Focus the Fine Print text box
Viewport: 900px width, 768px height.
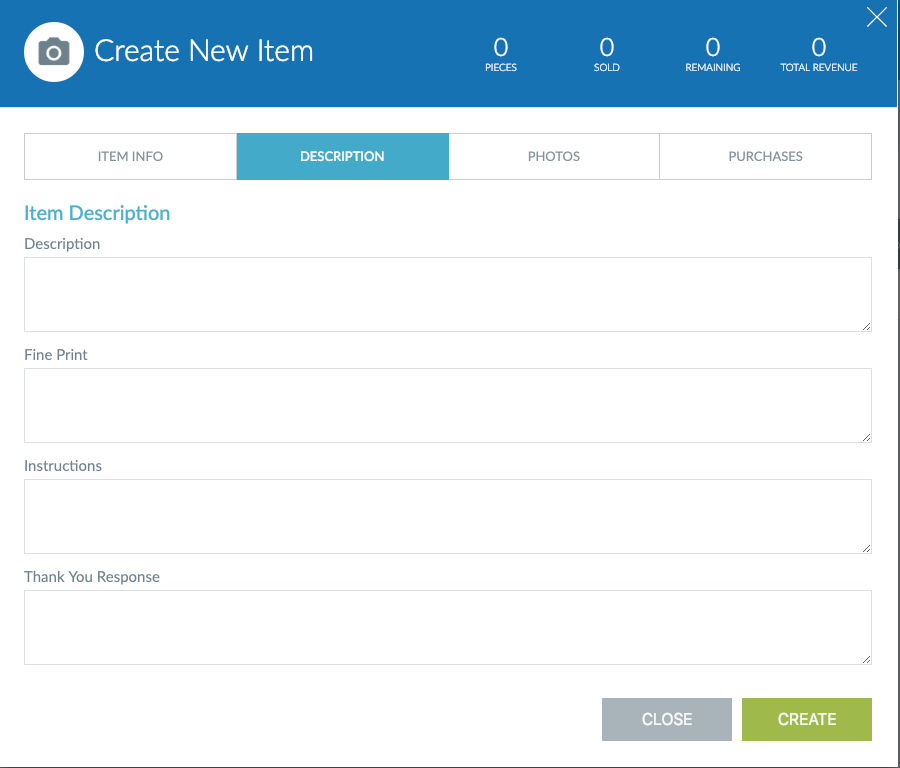(x=447, y=405)
